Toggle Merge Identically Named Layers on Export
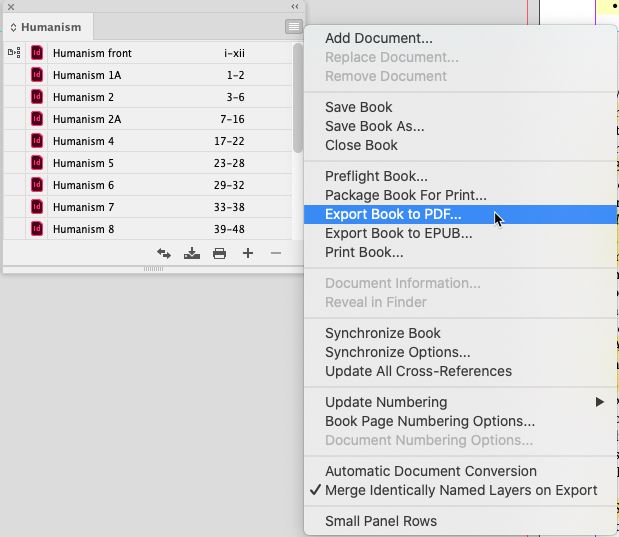This screenshot has width=619, height=537. point(461,490)
